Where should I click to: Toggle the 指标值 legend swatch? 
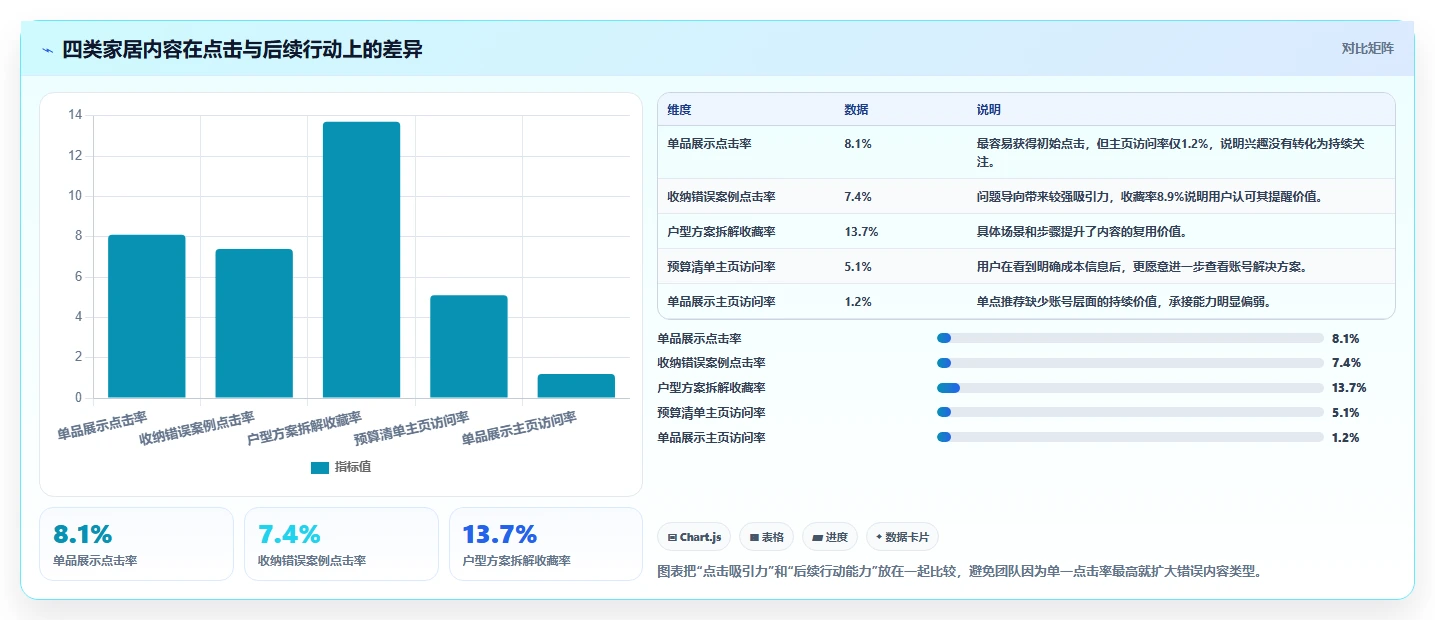320,467
